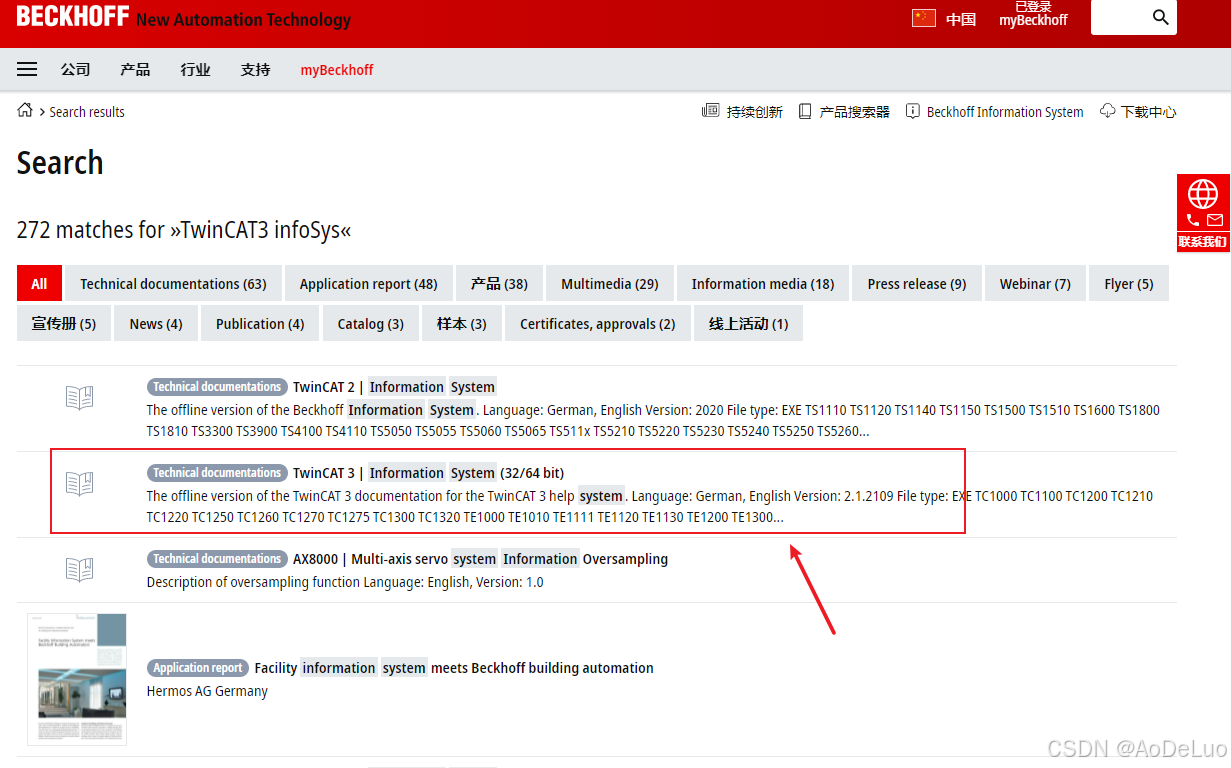Open the 行业 menu
This screenshot has width=1231, height=768.
pos(195,70)
